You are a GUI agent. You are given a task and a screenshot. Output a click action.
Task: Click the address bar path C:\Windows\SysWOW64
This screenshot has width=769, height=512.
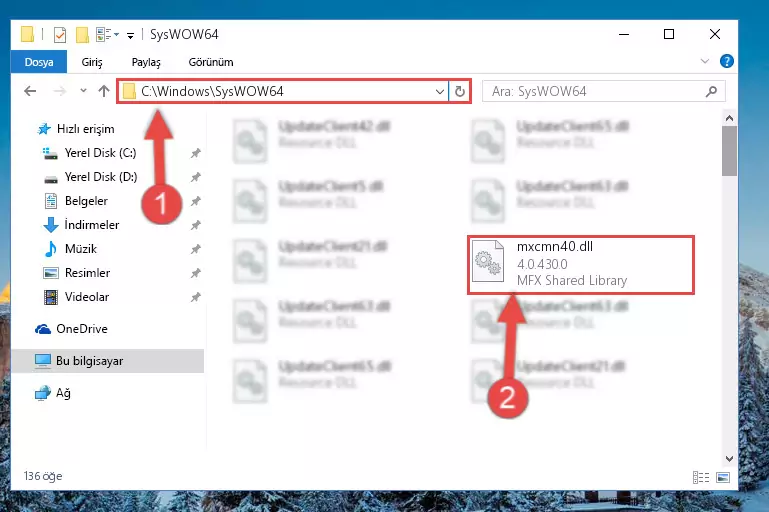212,91
